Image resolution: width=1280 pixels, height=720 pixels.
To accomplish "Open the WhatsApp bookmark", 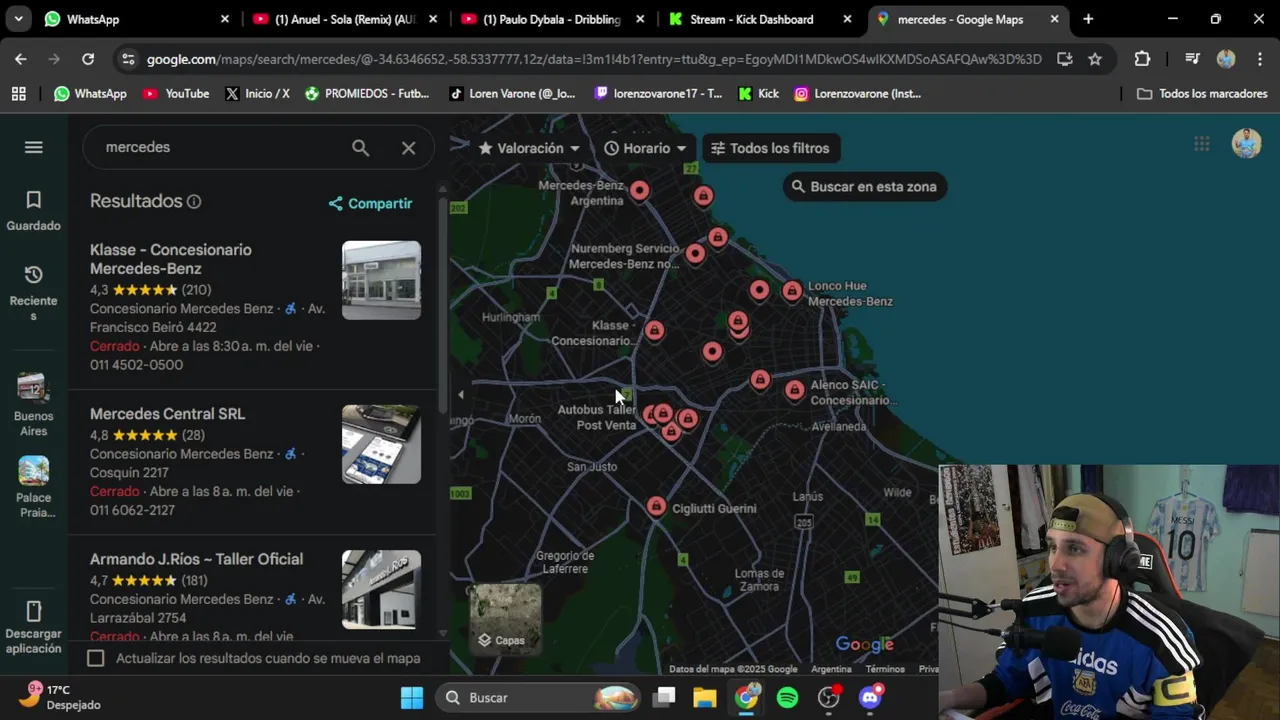I will 90,94.
